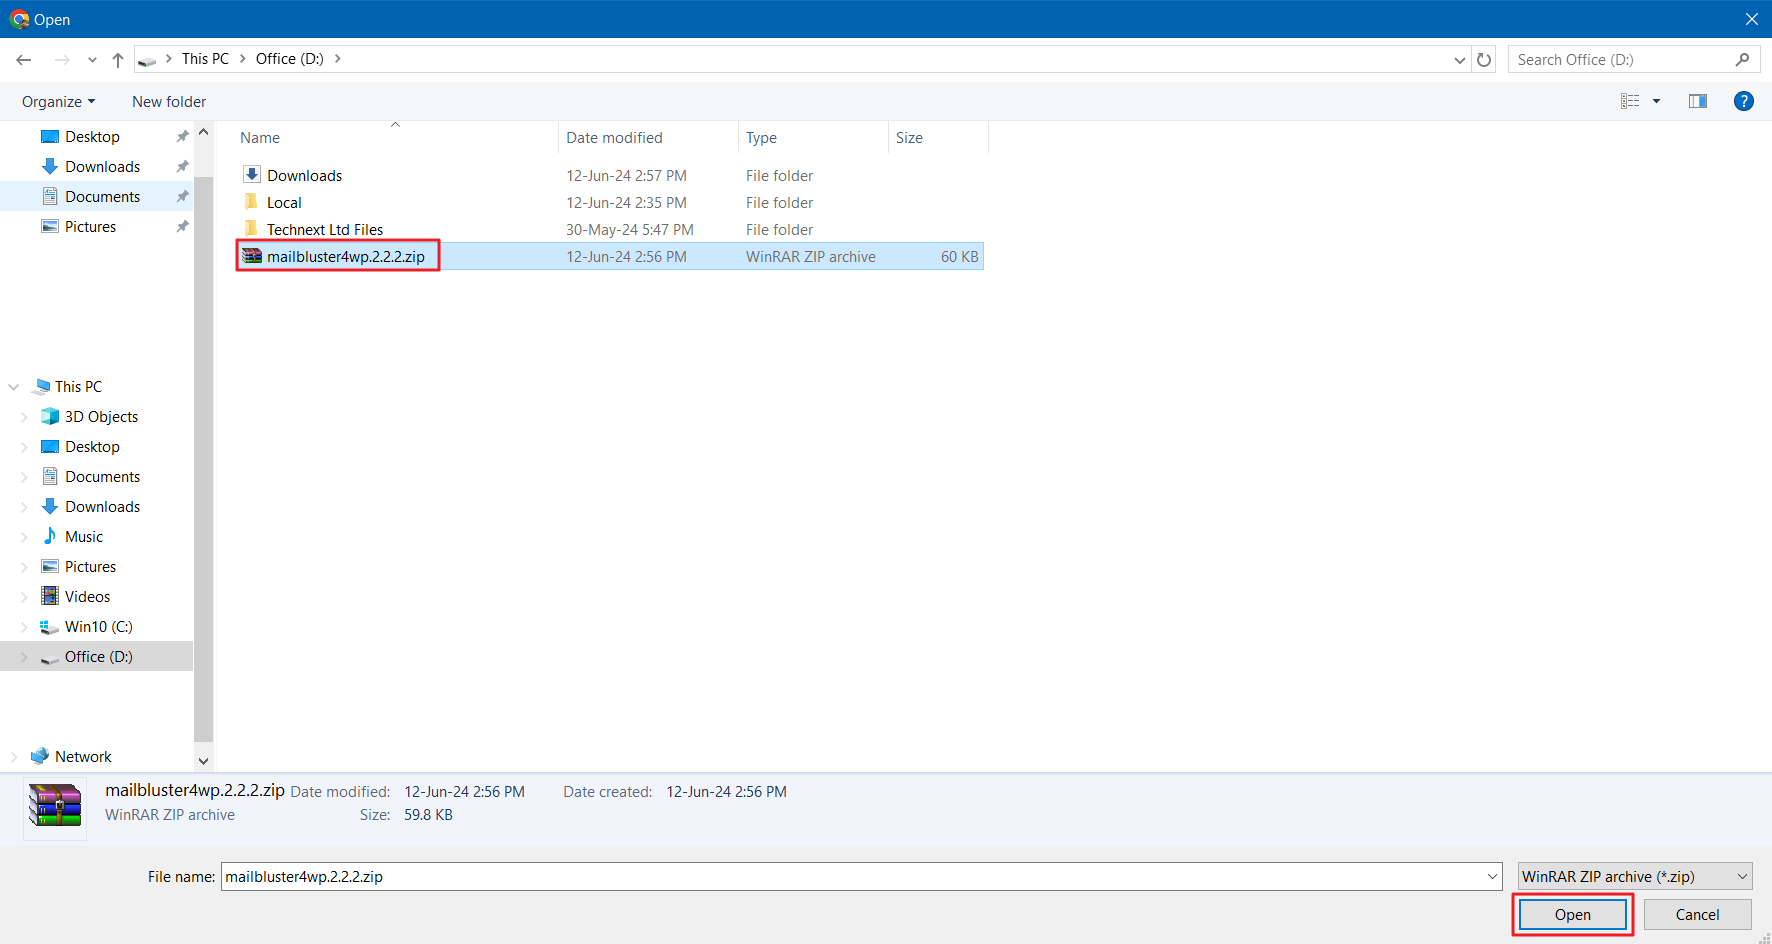Open the View options dropdown arrow
Screen dimensions: 1772x944
tap(1656, 101)
